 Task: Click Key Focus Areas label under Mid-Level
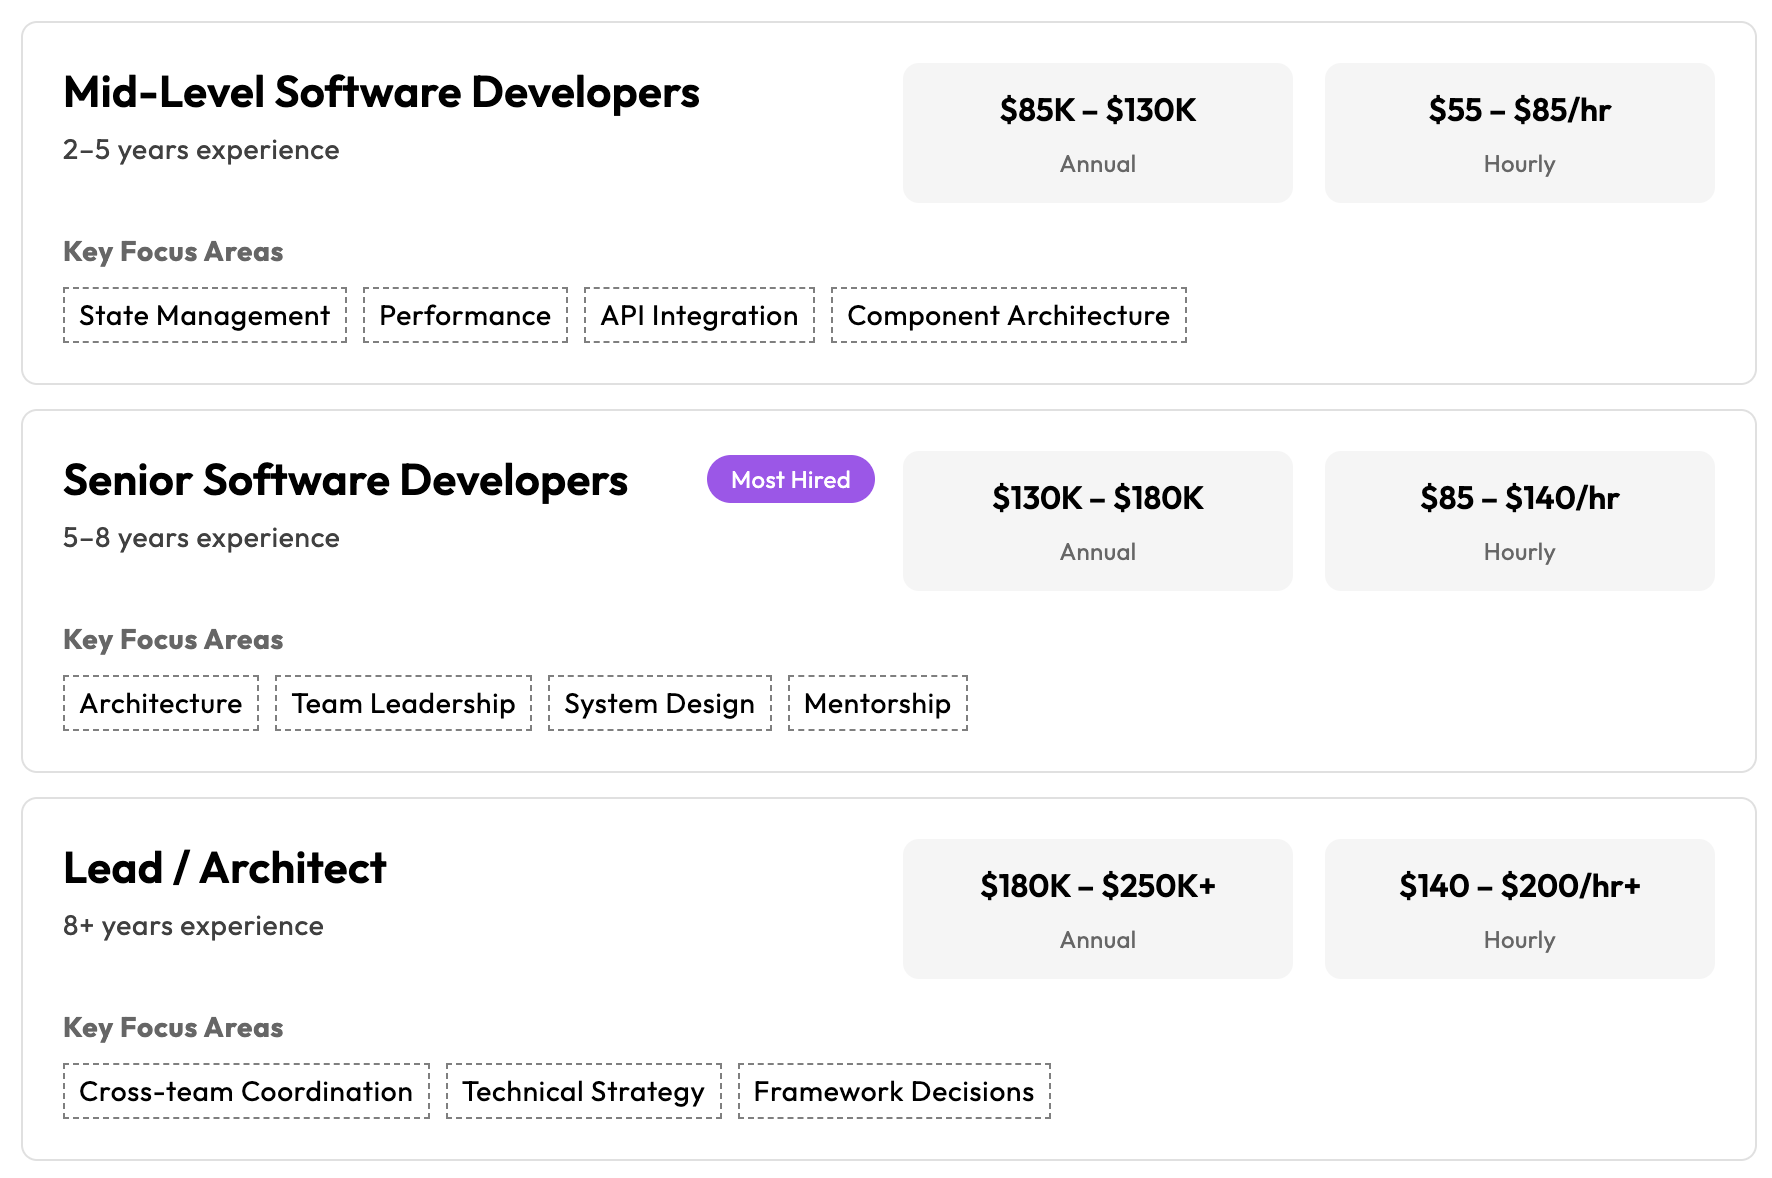point(173,252)
